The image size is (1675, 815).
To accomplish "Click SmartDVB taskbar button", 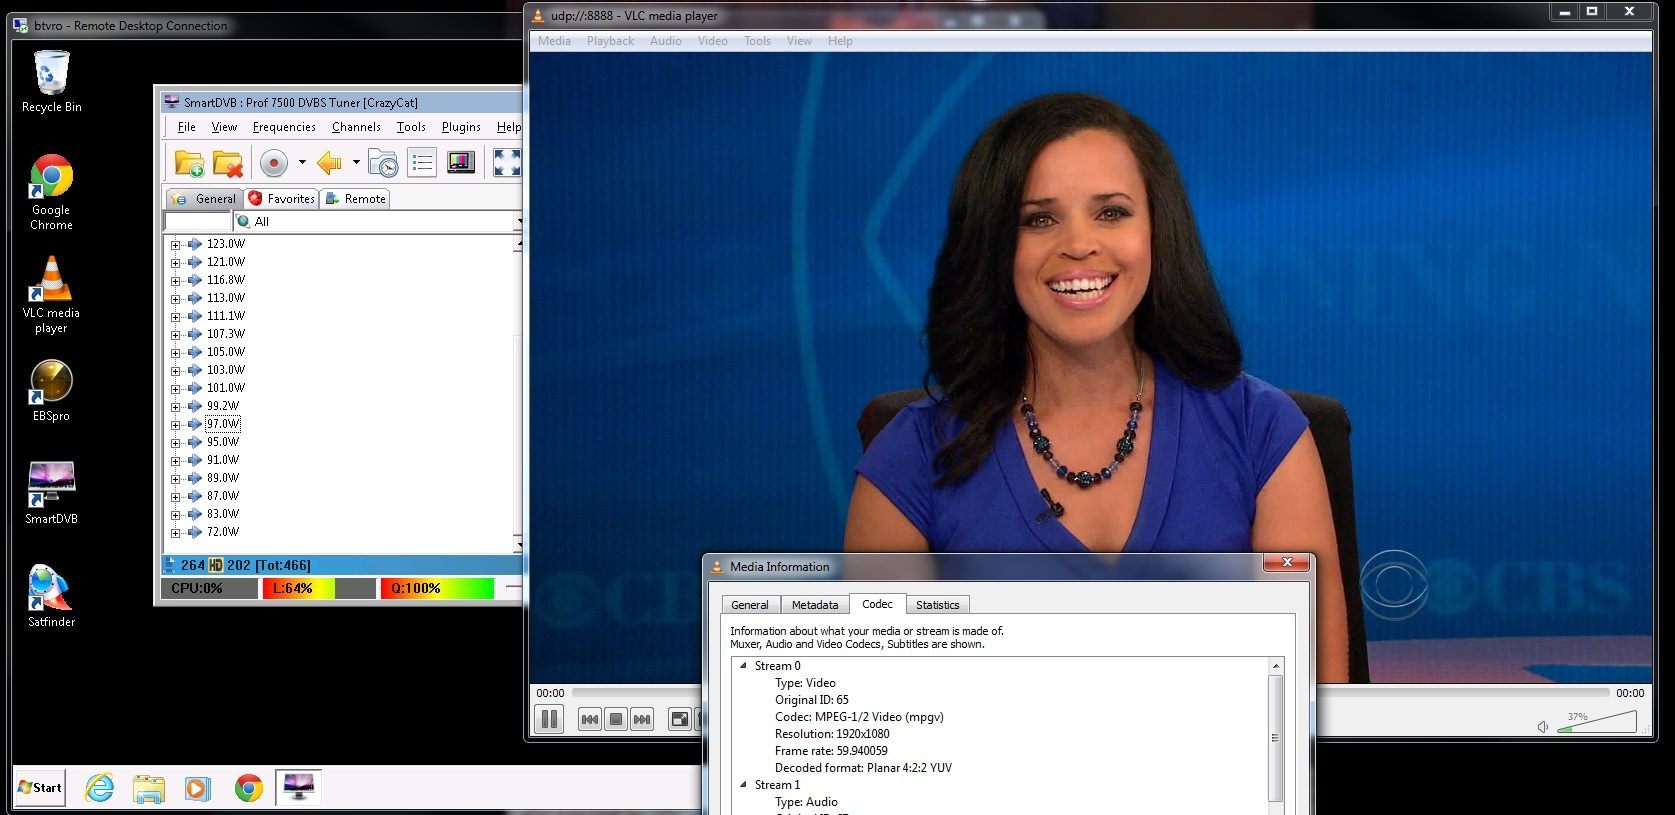I will [x=298, y=787].
